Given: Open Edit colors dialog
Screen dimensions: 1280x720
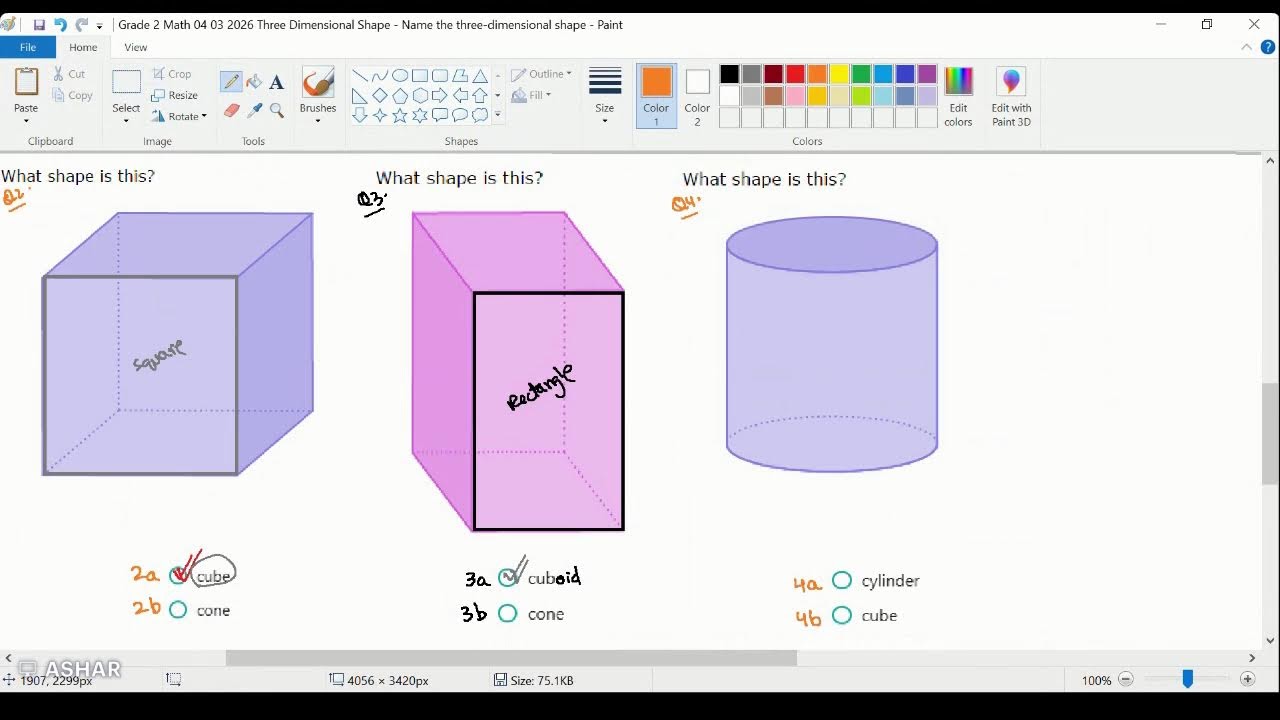Looking at the screenshot, I should (x=958, y=98).
